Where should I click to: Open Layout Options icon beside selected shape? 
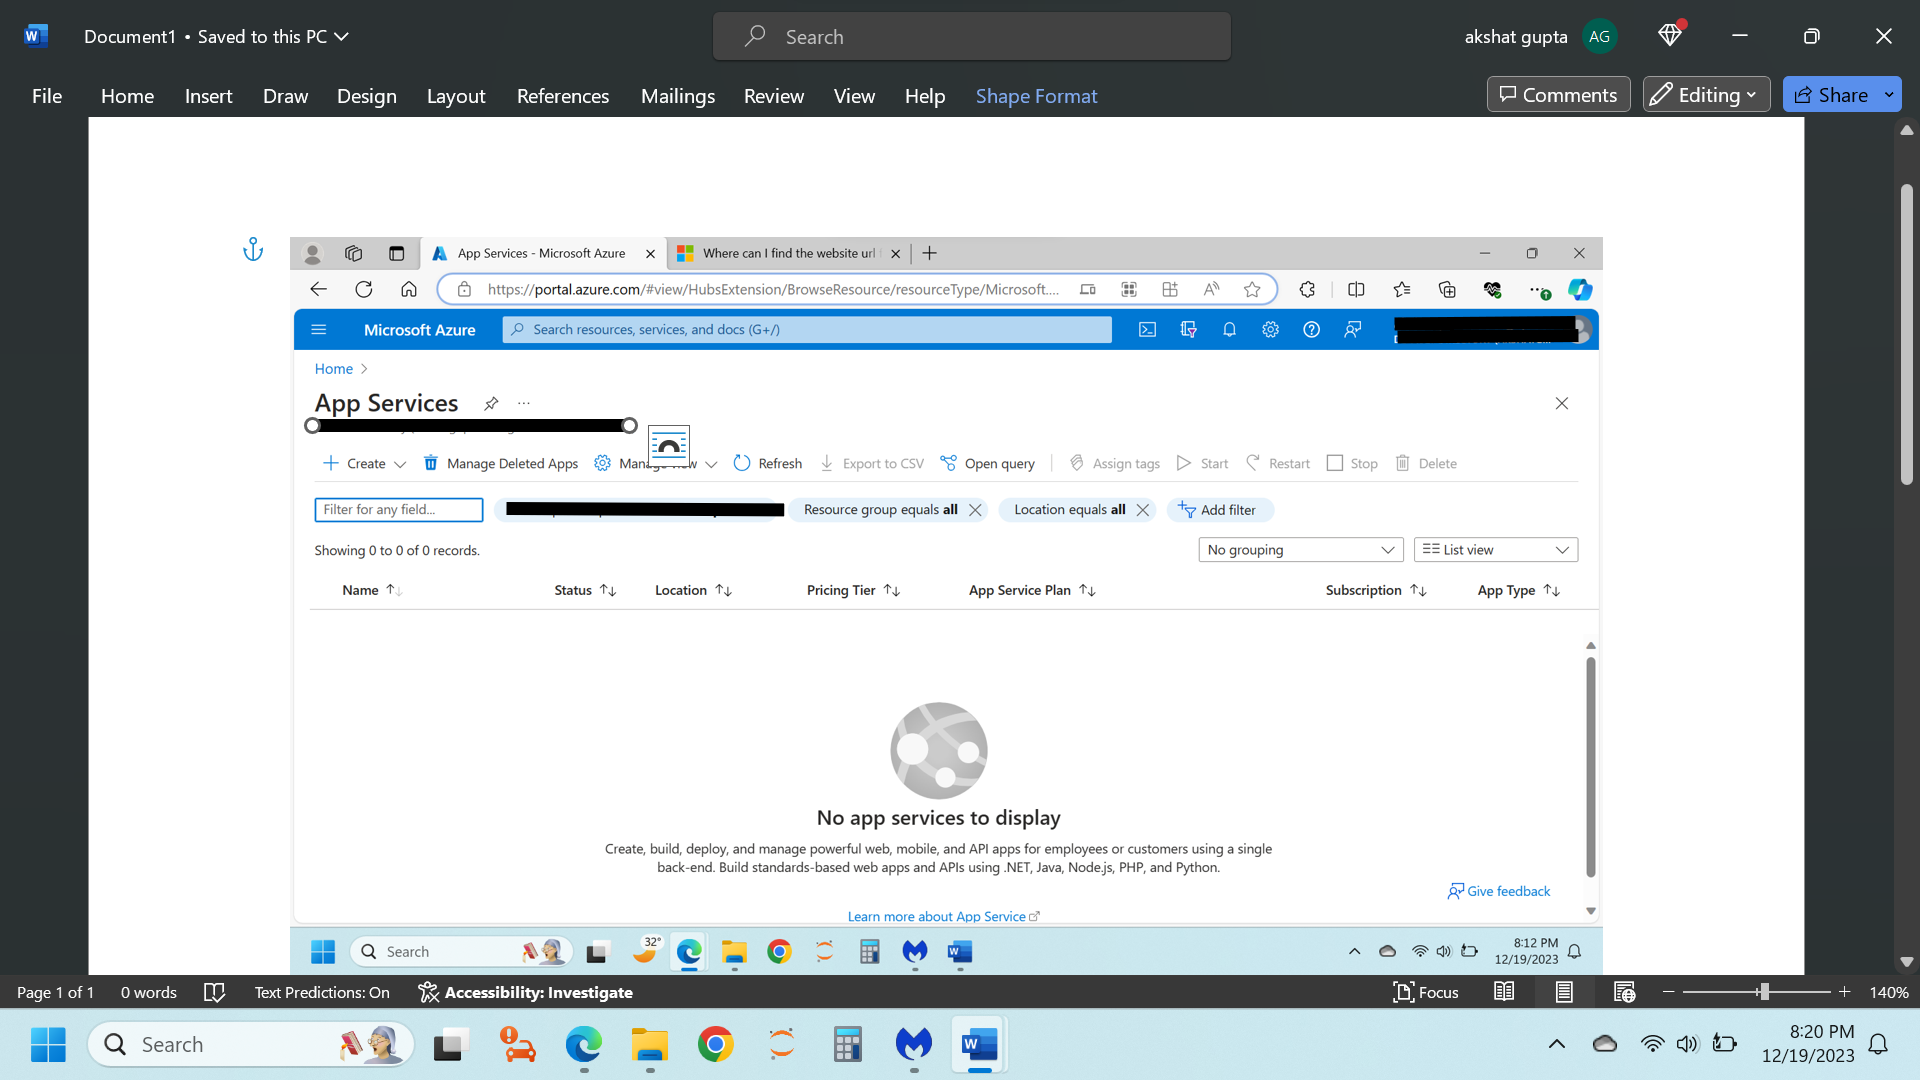point(668,444)
